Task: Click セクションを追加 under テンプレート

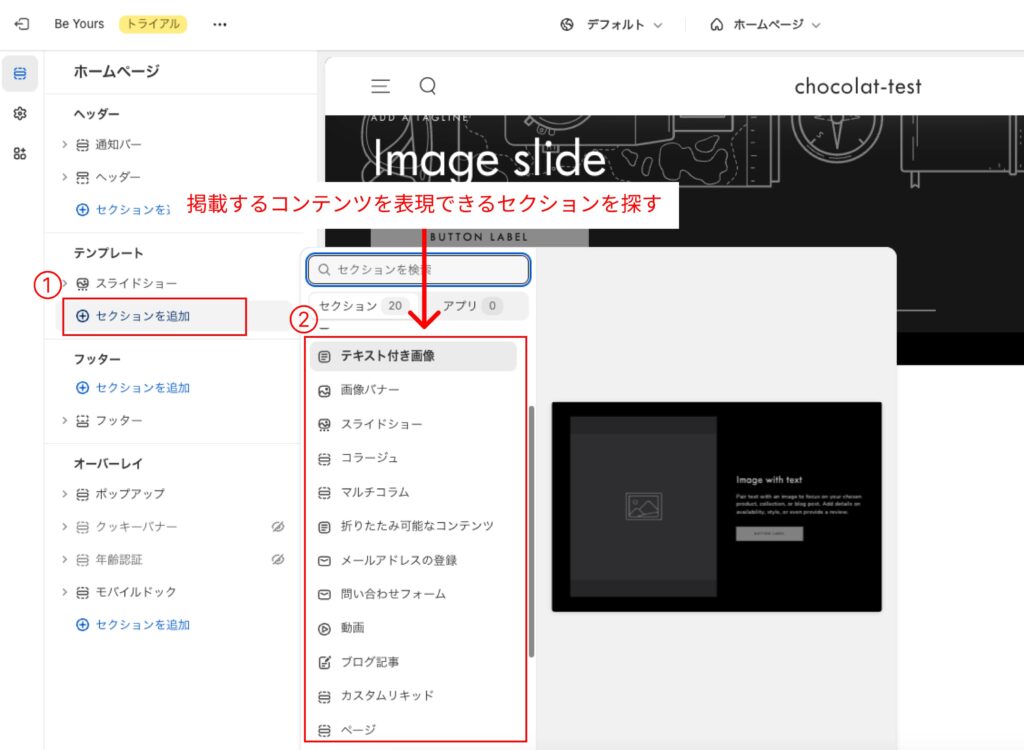Action: (x=142, y=316)
